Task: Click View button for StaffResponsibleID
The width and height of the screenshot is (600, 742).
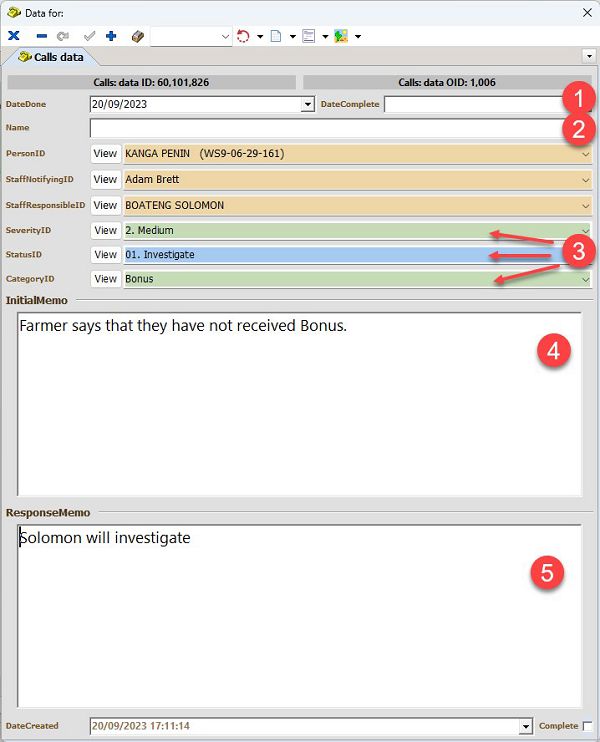Action: [x=105, y=205]
